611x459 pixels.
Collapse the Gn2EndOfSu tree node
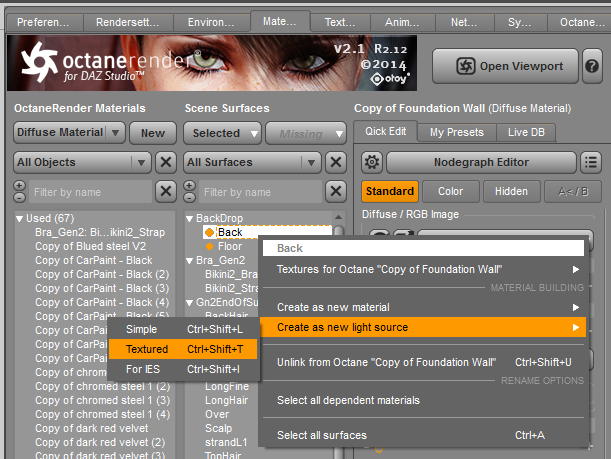(189, 303)
